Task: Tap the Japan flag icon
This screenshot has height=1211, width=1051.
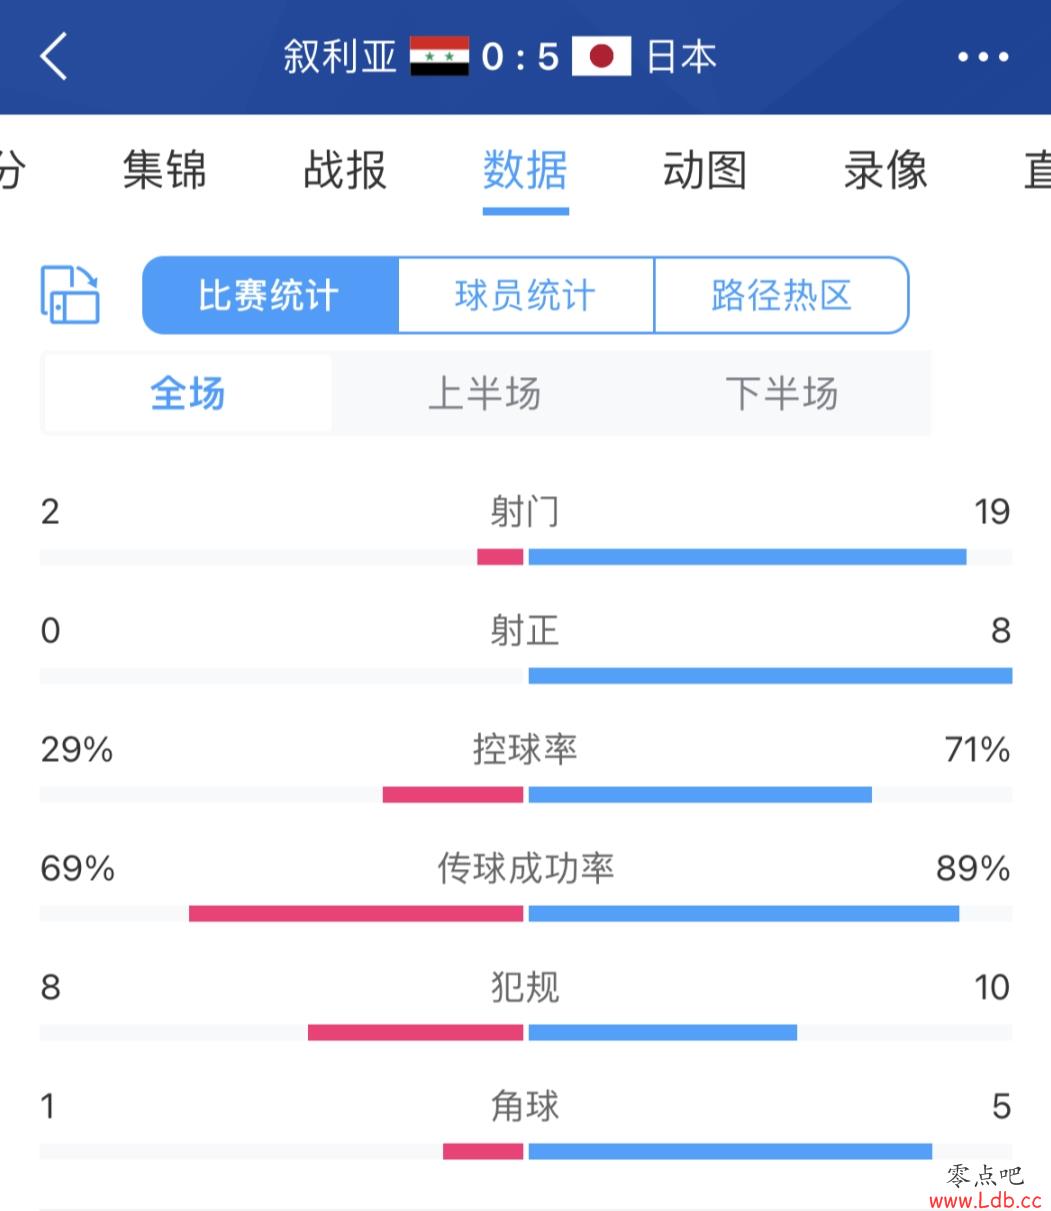Action: [x=601, y=56]
